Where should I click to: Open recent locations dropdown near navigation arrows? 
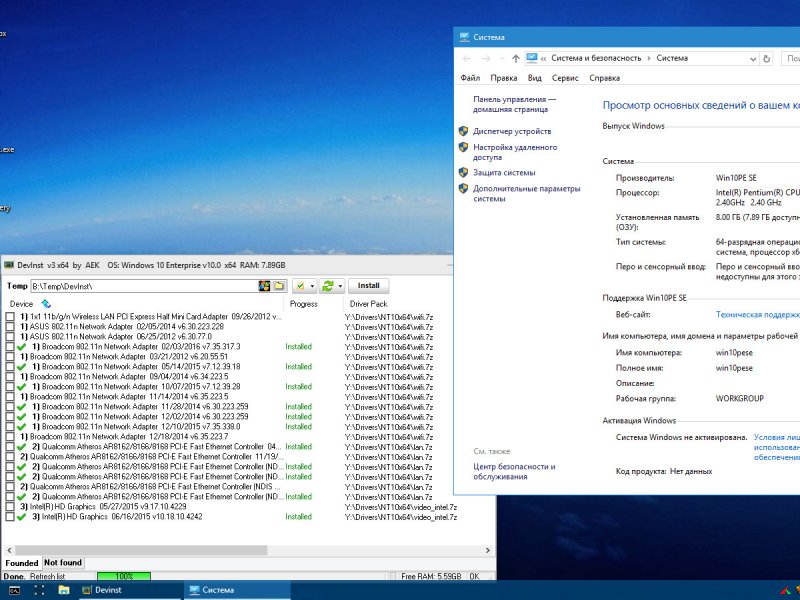tap(502, 59)
